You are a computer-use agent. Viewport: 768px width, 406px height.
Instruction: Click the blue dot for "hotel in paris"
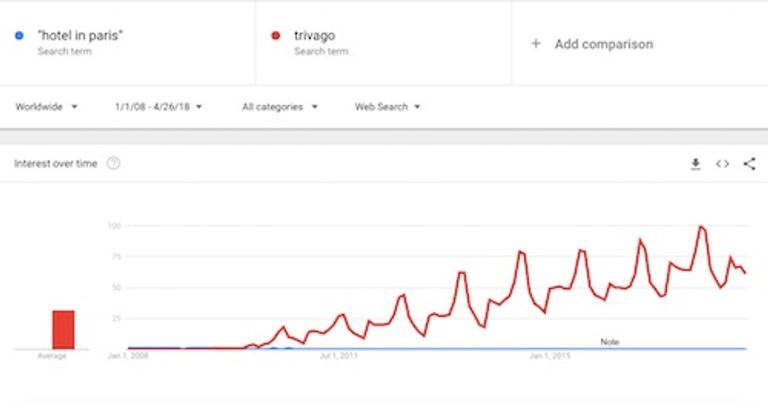[x=19, y=35]
